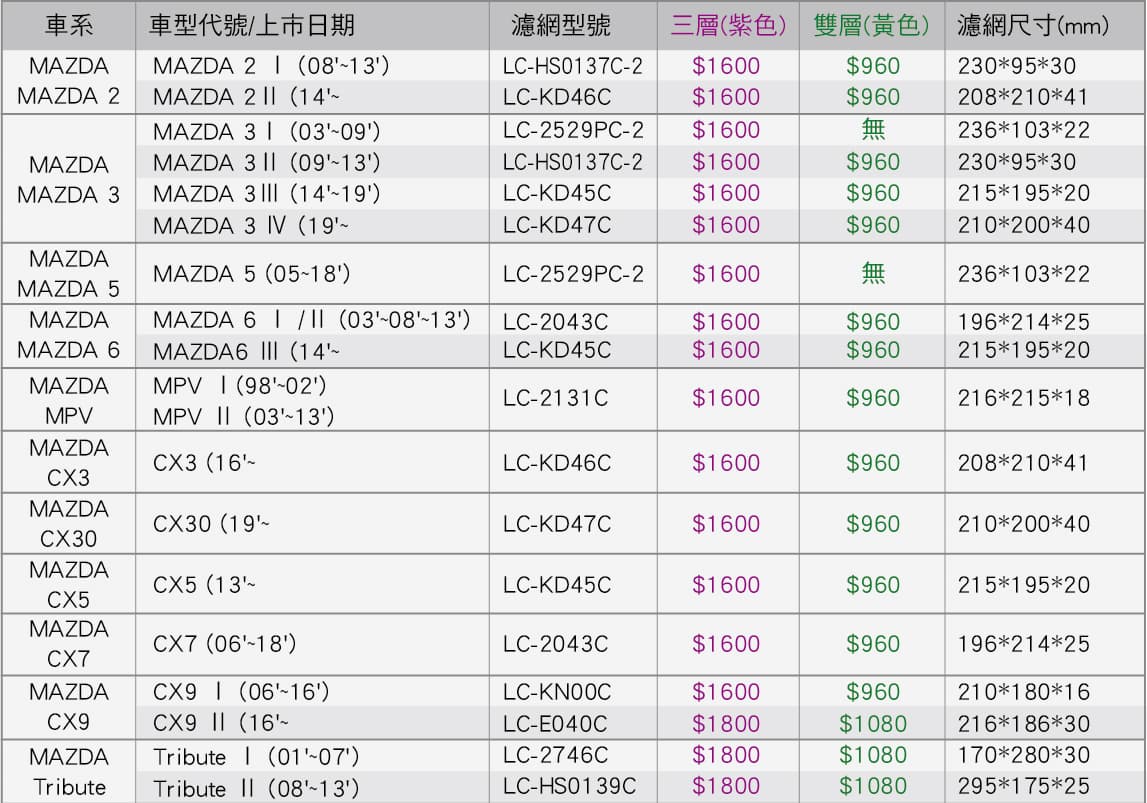Select the MAZDA 2 I (08'~13') cell
The image size is (1147, 803).
point(271,66)
